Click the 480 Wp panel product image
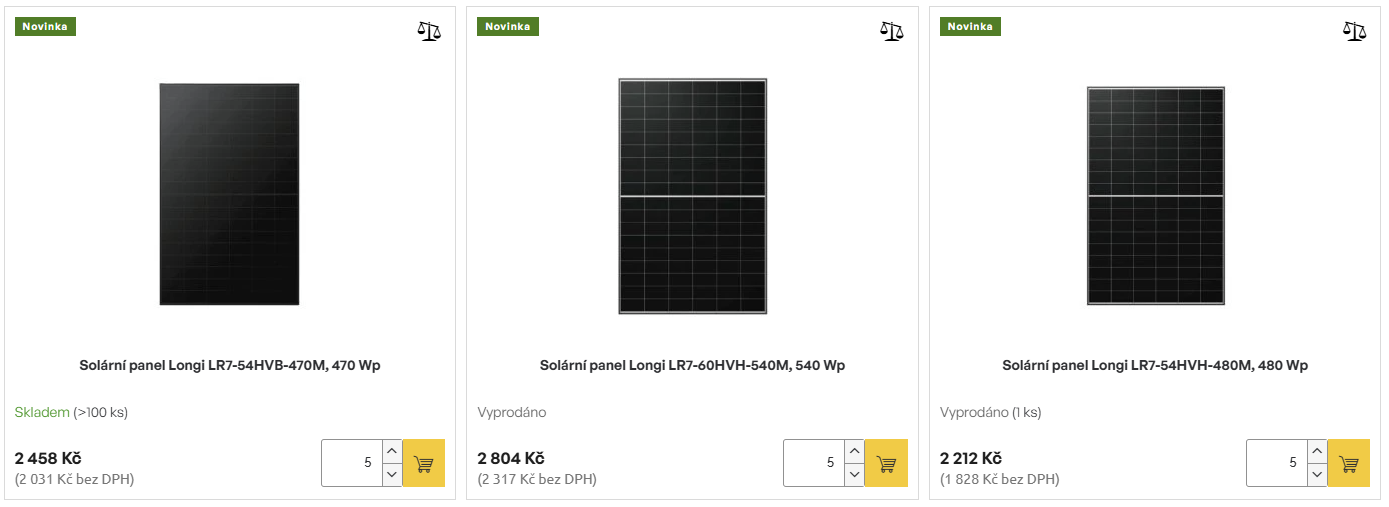Viewport: 1389px width, 507px height. (1155, 196)
